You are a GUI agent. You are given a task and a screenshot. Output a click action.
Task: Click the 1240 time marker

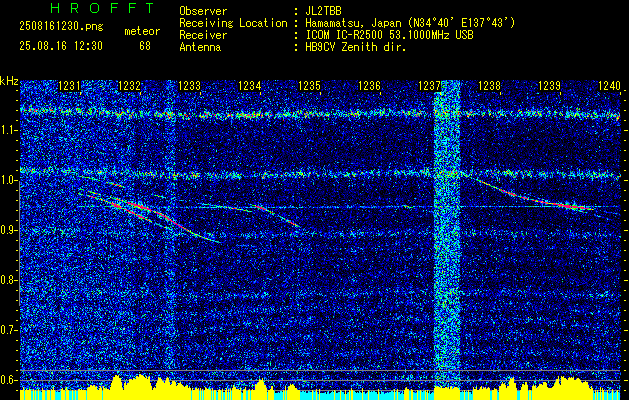609,86
